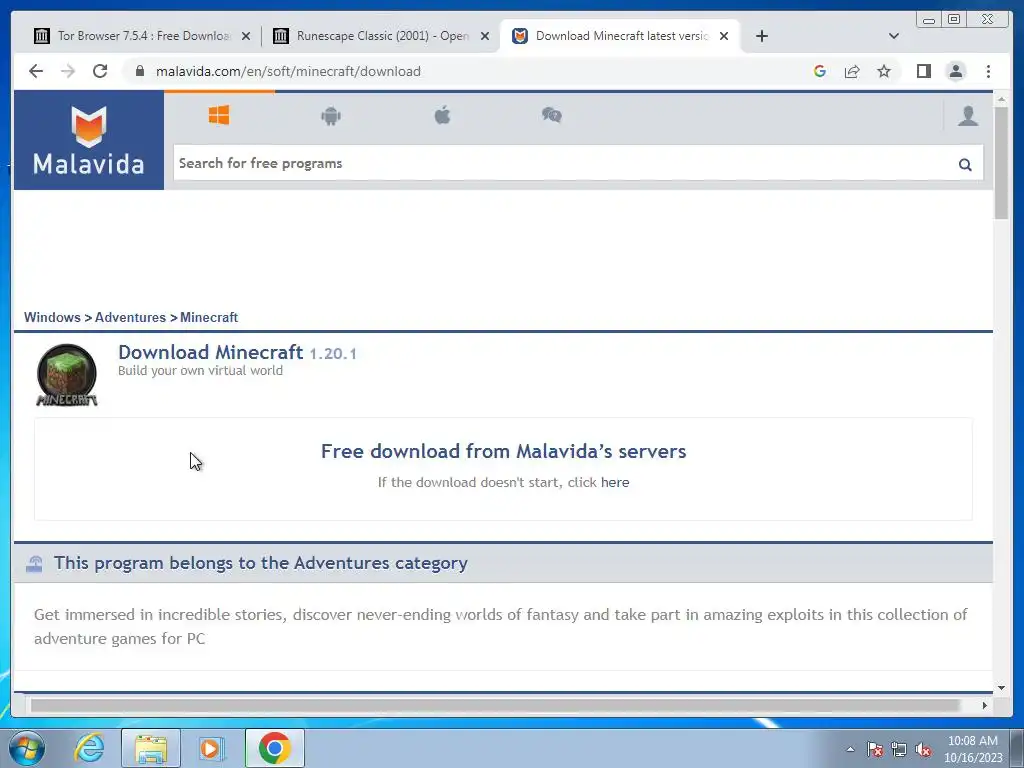
Task: Bookmark this page with star
Action: (884, 71)
